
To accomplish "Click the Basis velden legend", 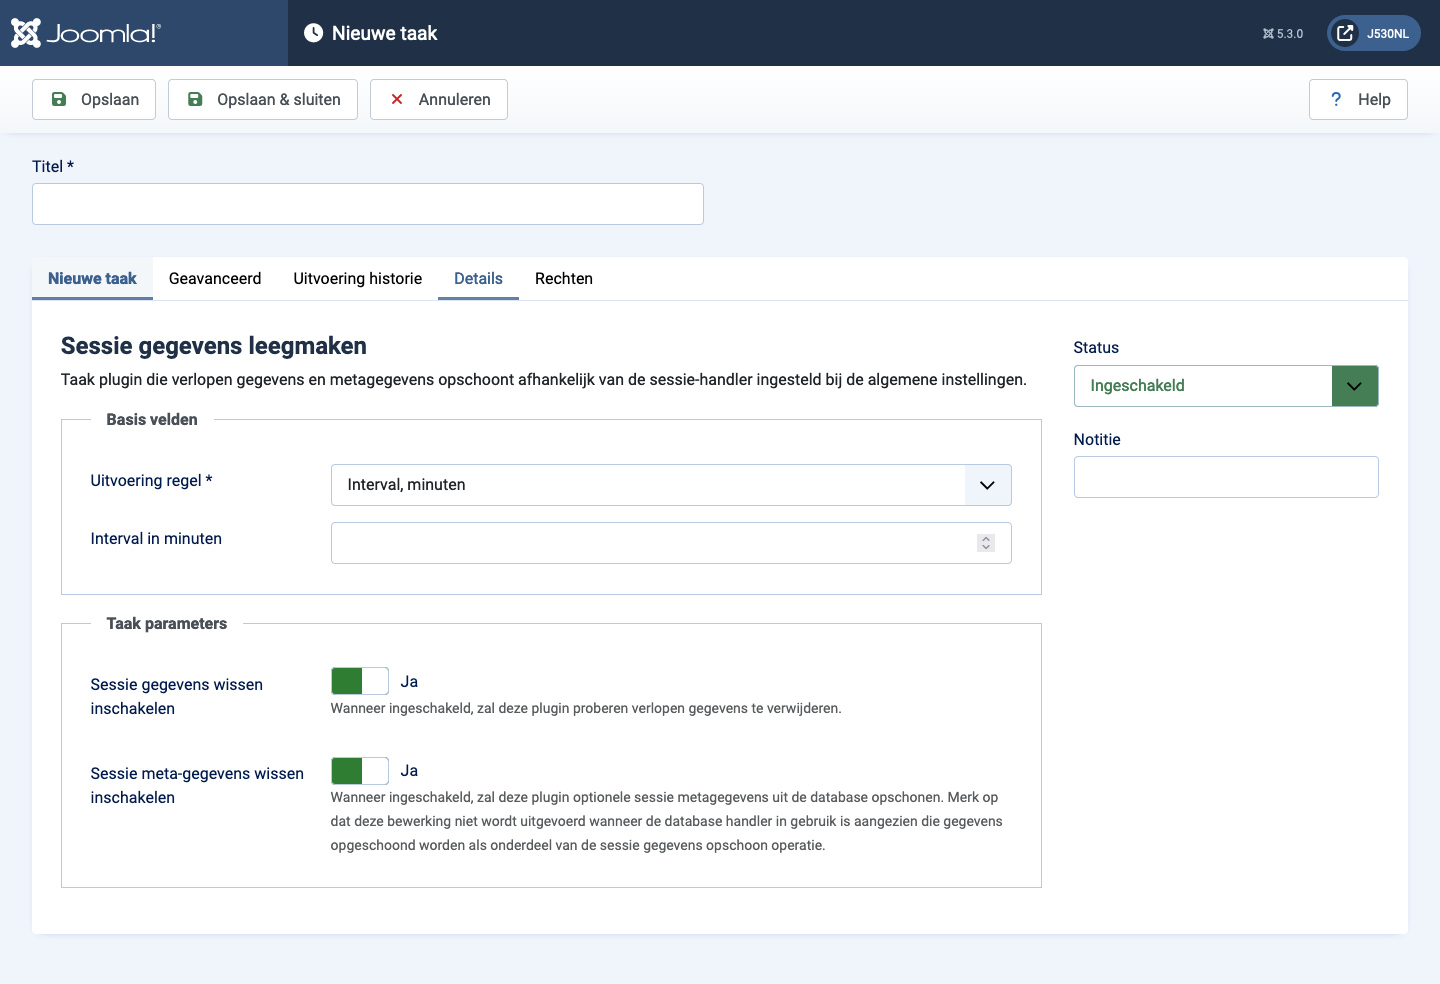I will [152, 419].
